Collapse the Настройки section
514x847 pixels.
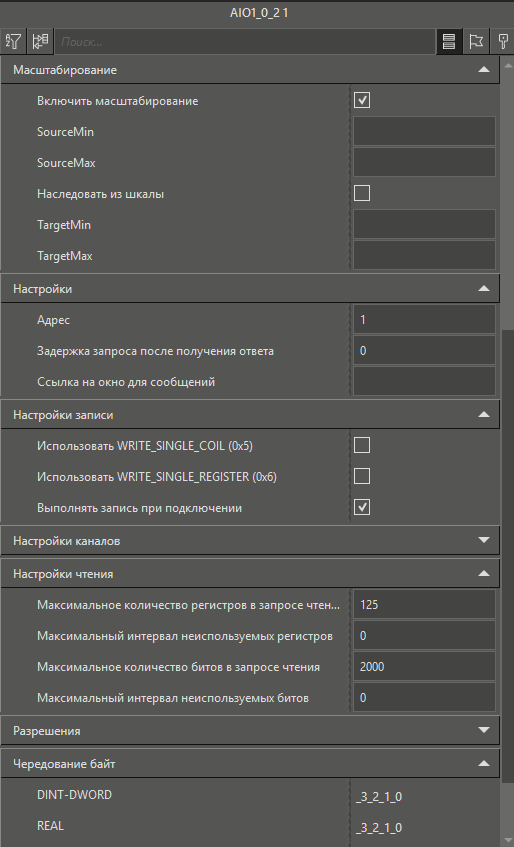coord(484,289)
